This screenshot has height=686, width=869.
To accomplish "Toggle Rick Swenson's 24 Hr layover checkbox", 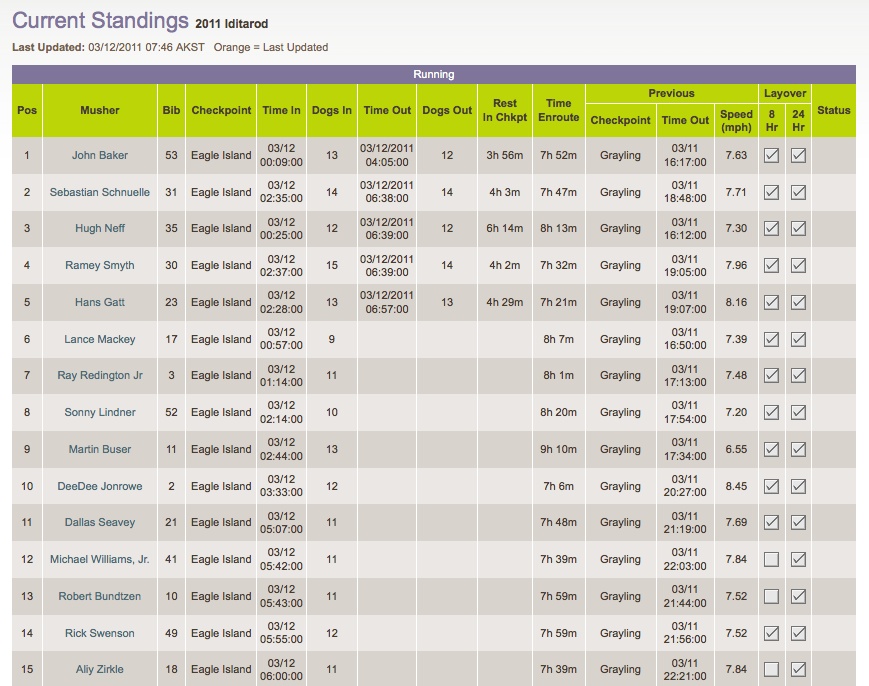I will pyautogui.click(x=798, y=633).
